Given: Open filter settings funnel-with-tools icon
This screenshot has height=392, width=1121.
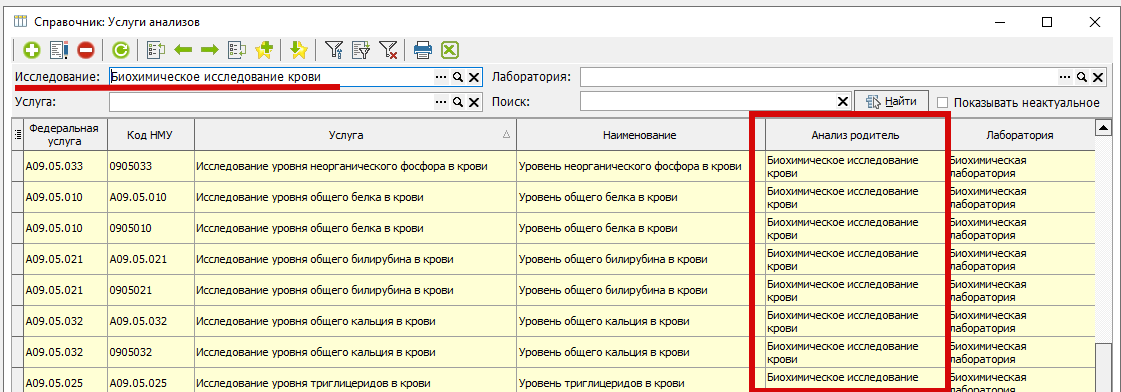Looking at the screenshot, I should (x=334, y=50).
